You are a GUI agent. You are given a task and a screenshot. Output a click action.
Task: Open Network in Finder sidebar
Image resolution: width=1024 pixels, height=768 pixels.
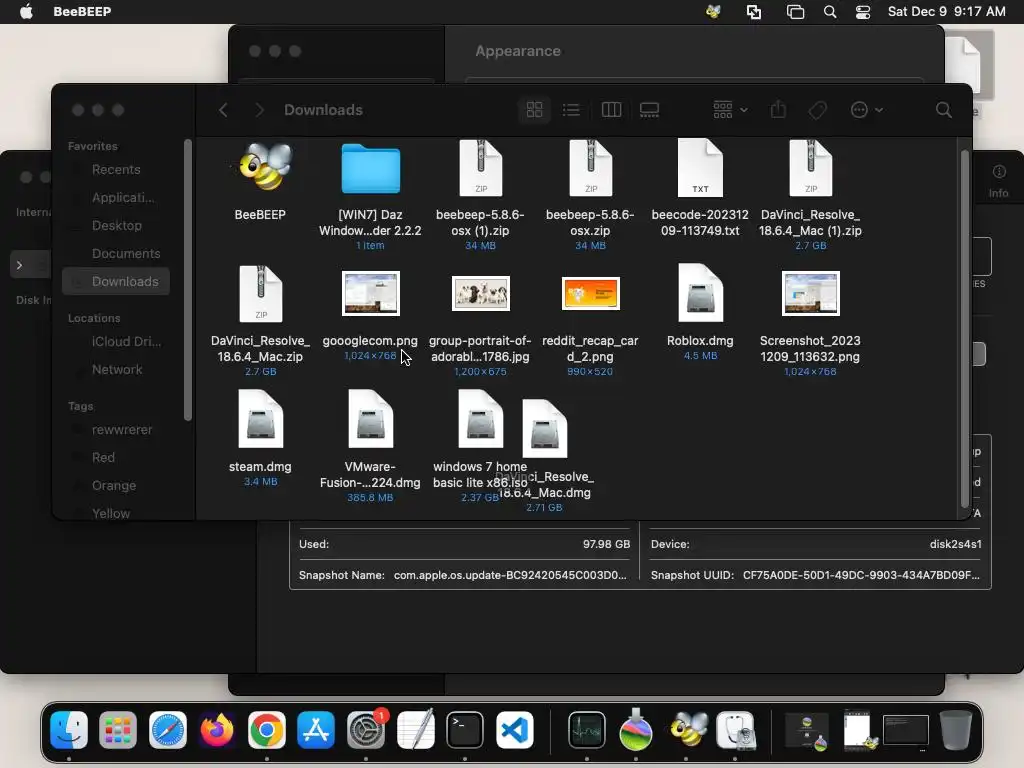click(116, 370)
